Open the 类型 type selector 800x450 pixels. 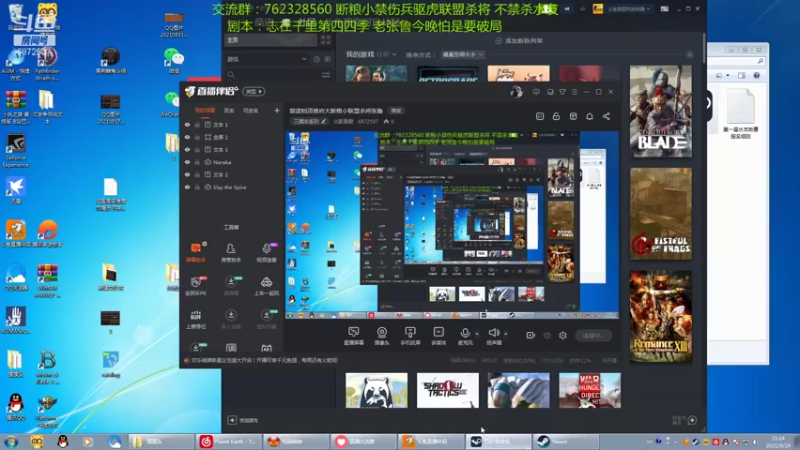pos(254,92)
